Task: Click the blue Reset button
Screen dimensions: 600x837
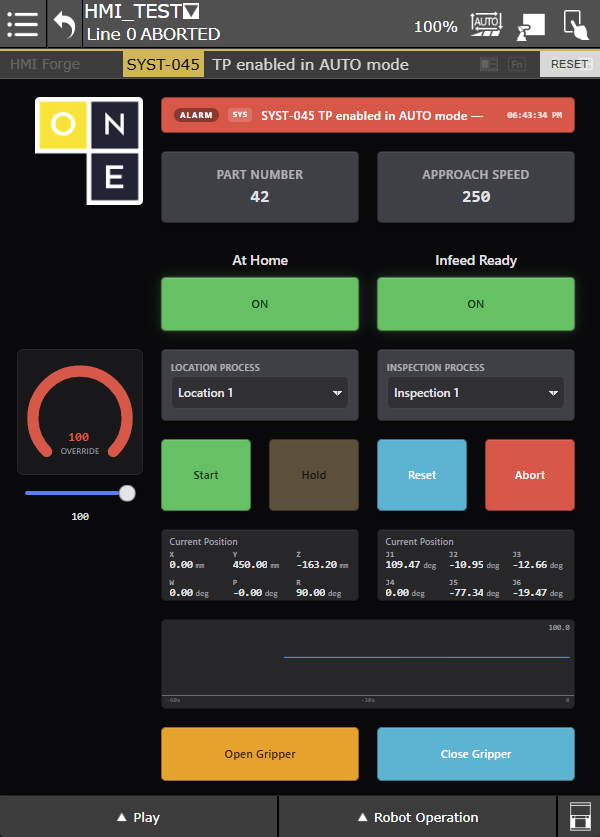Action: pyautogui.click(x=422, y=475)
